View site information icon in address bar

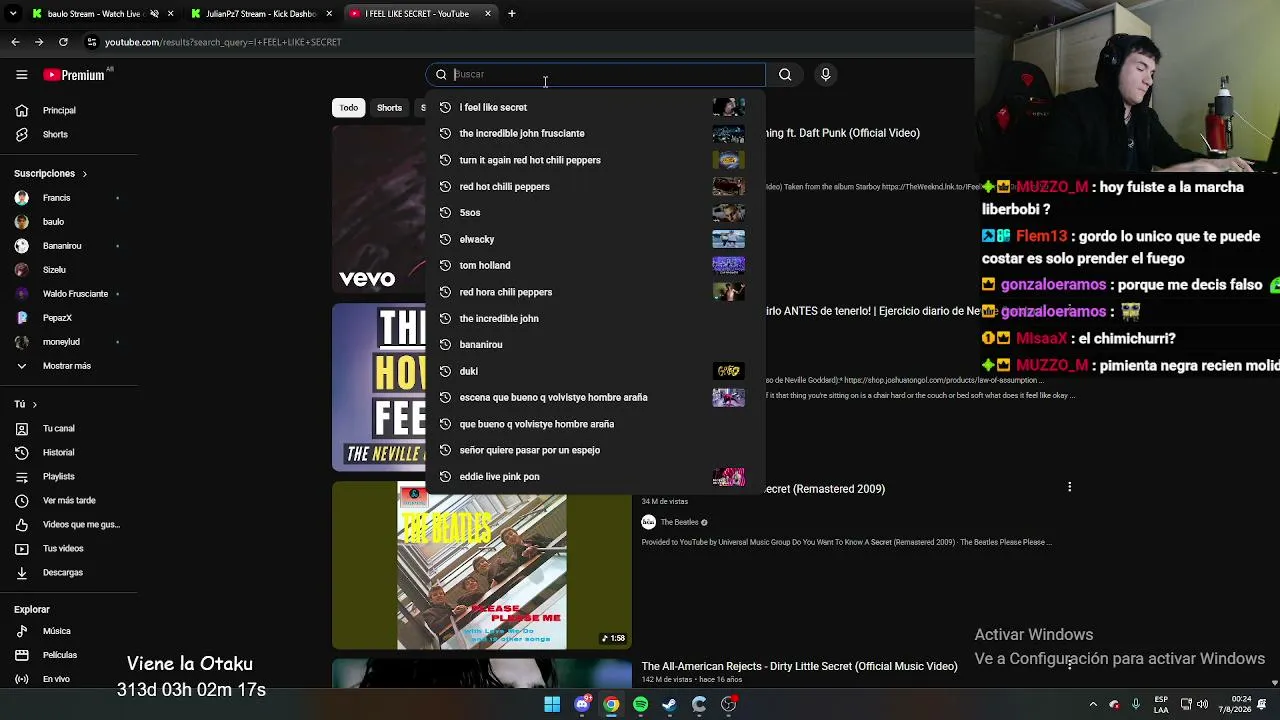click(x=92, y=42)
